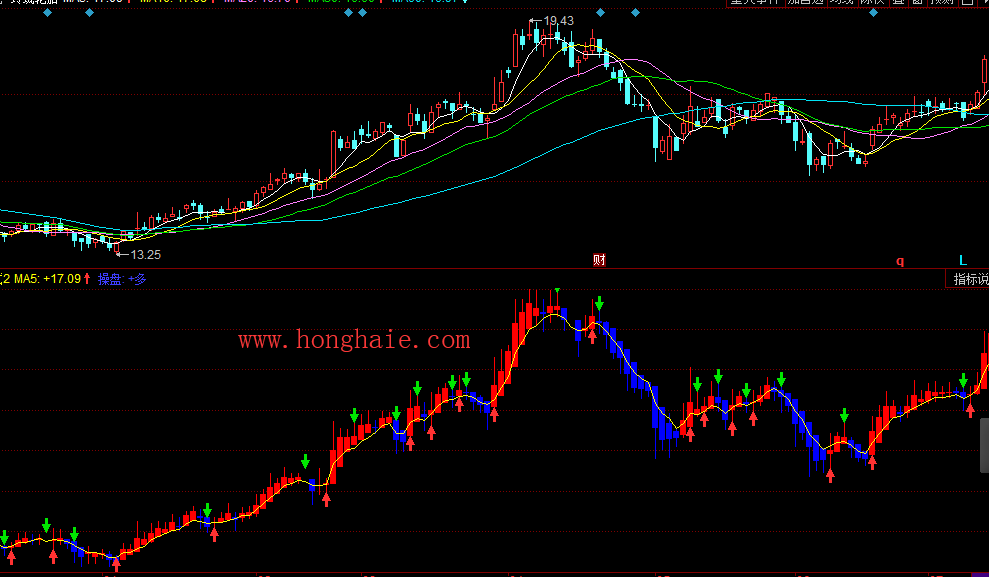Click the www.honghaie.com watermark link
The width and height of the screenshot is (989, 577).
coord(354,341)
